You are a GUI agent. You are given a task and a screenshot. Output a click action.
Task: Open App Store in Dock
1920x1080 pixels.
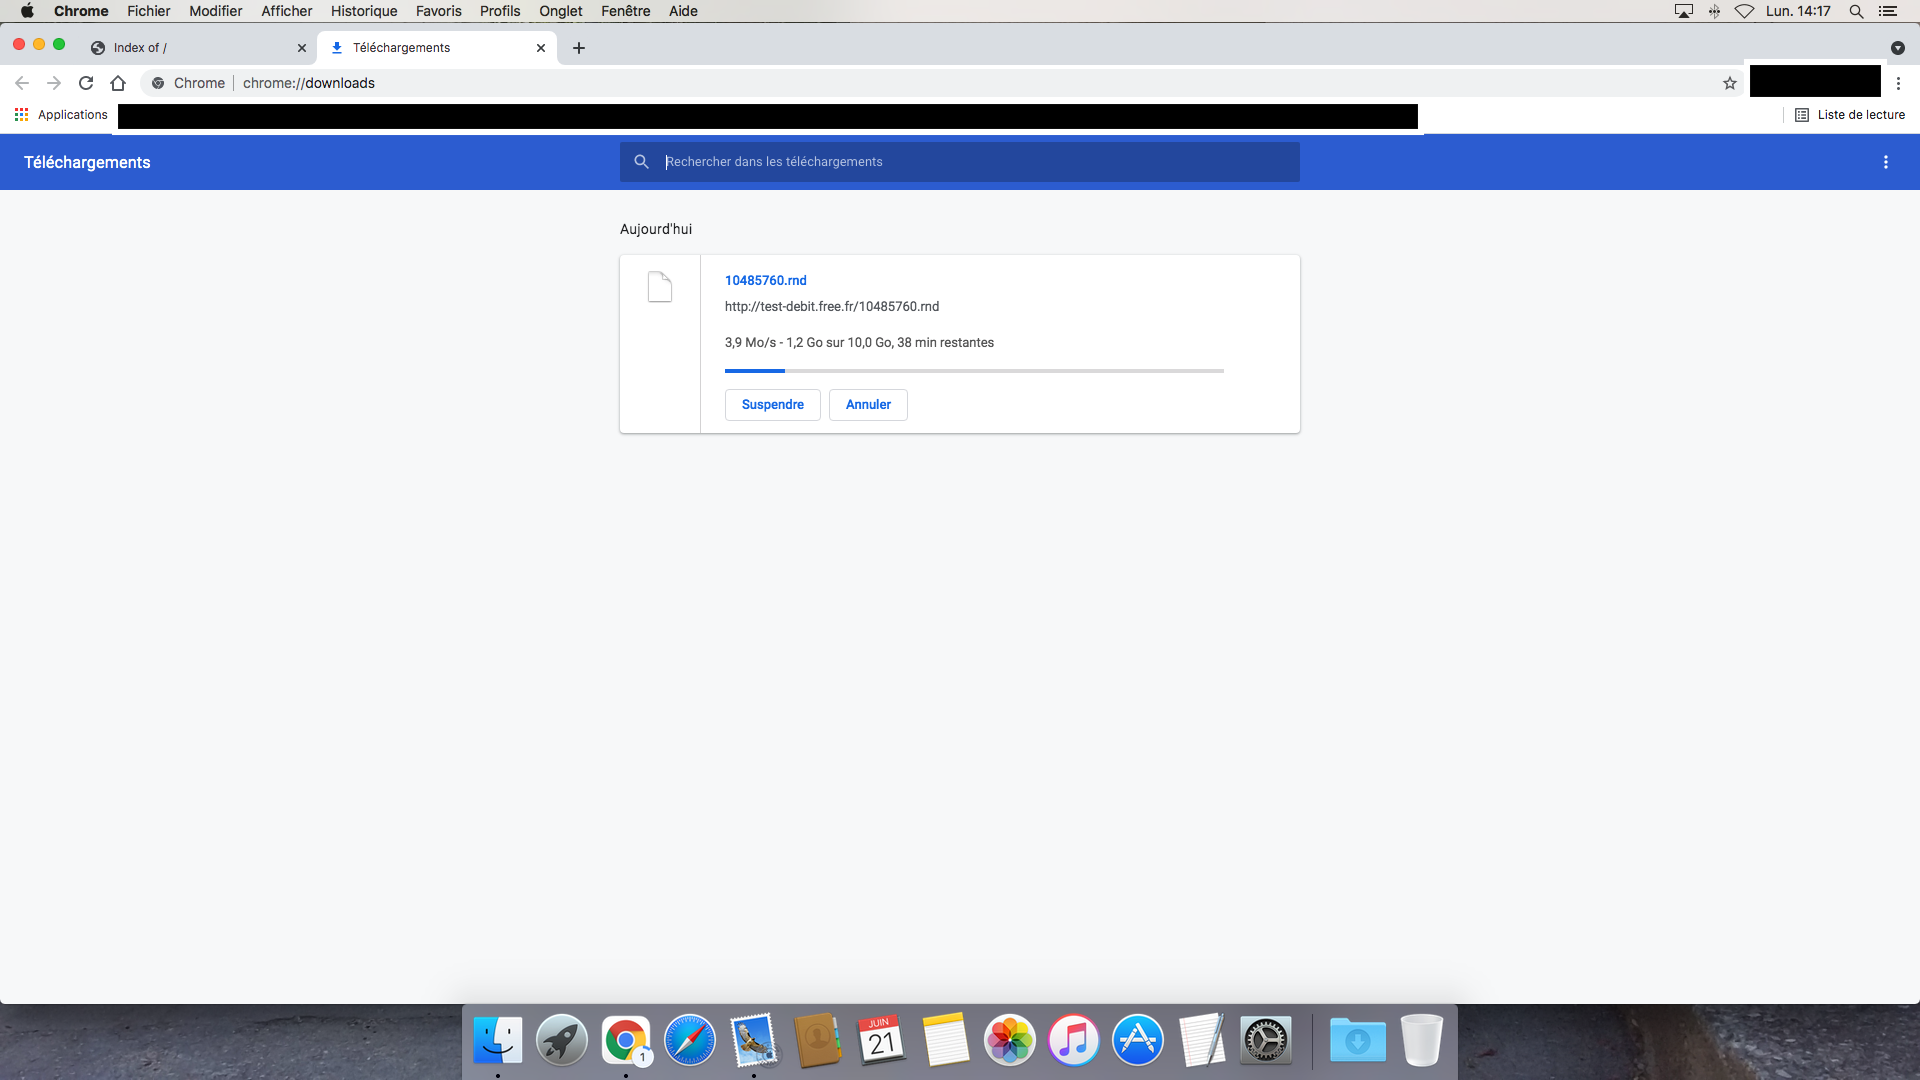tap(1138, 1041)
